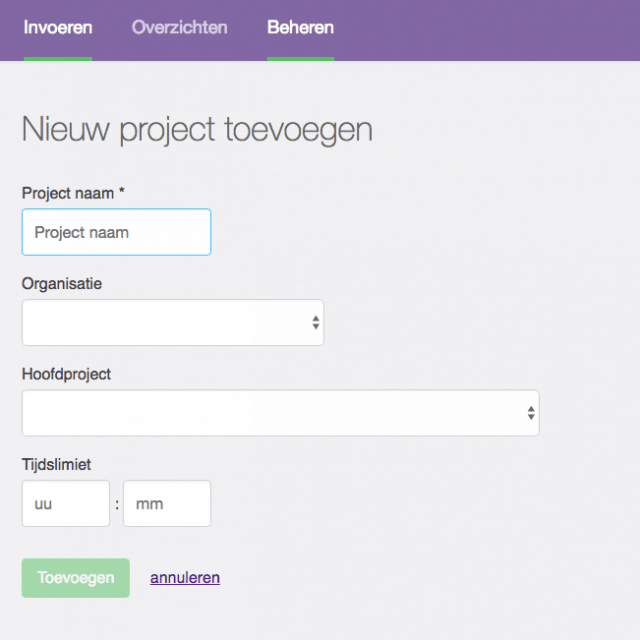640x640 pixels.
Task: Go to the Beheren tab
Action: coord(300,28)
